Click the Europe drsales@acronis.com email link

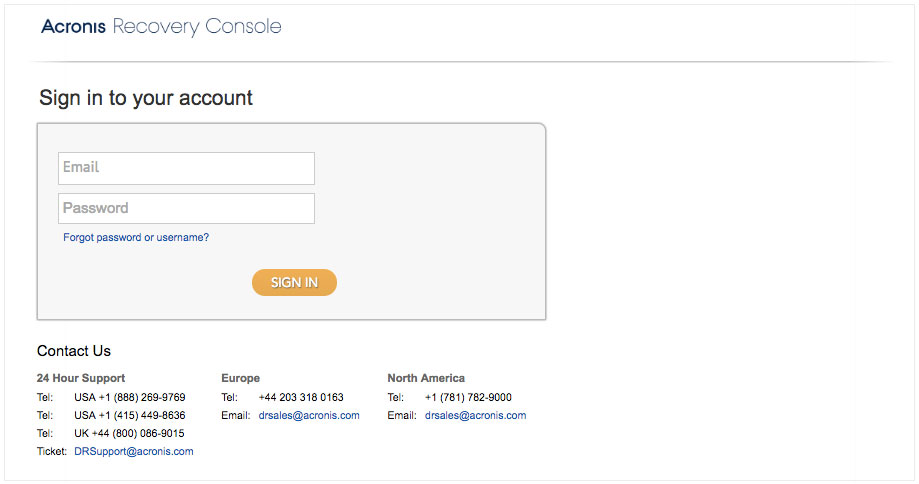309,415
